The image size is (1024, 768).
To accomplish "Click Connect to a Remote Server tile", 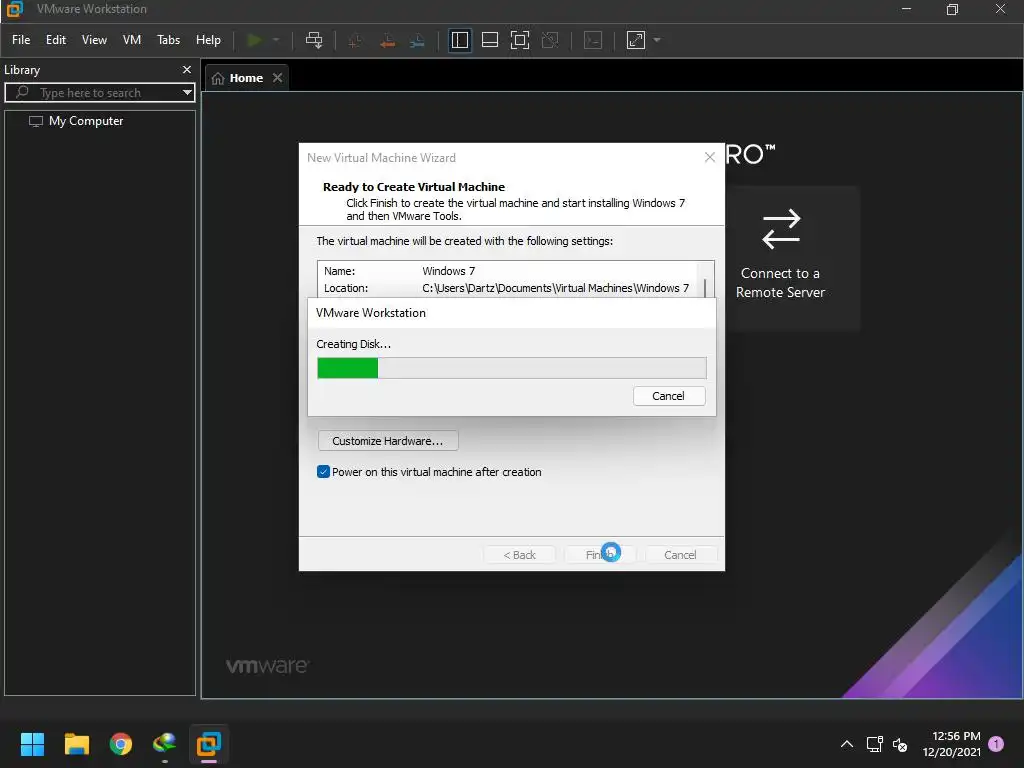I will point(780,258).
